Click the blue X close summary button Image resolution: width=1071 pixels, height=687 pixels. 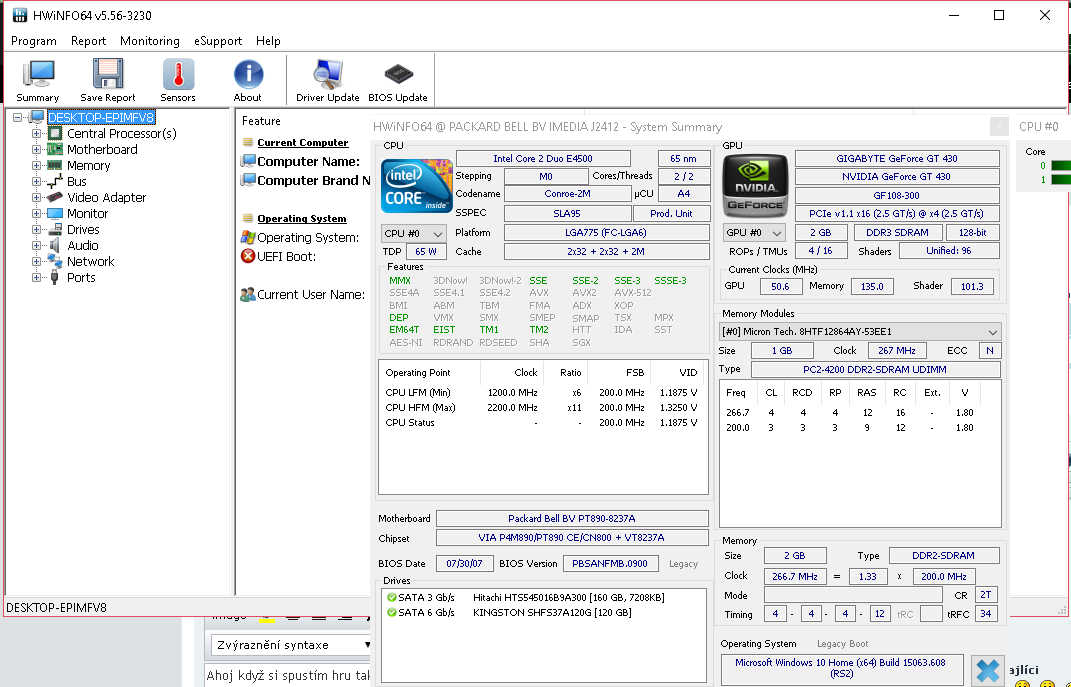pyautogui.click(x=987, y=671)
